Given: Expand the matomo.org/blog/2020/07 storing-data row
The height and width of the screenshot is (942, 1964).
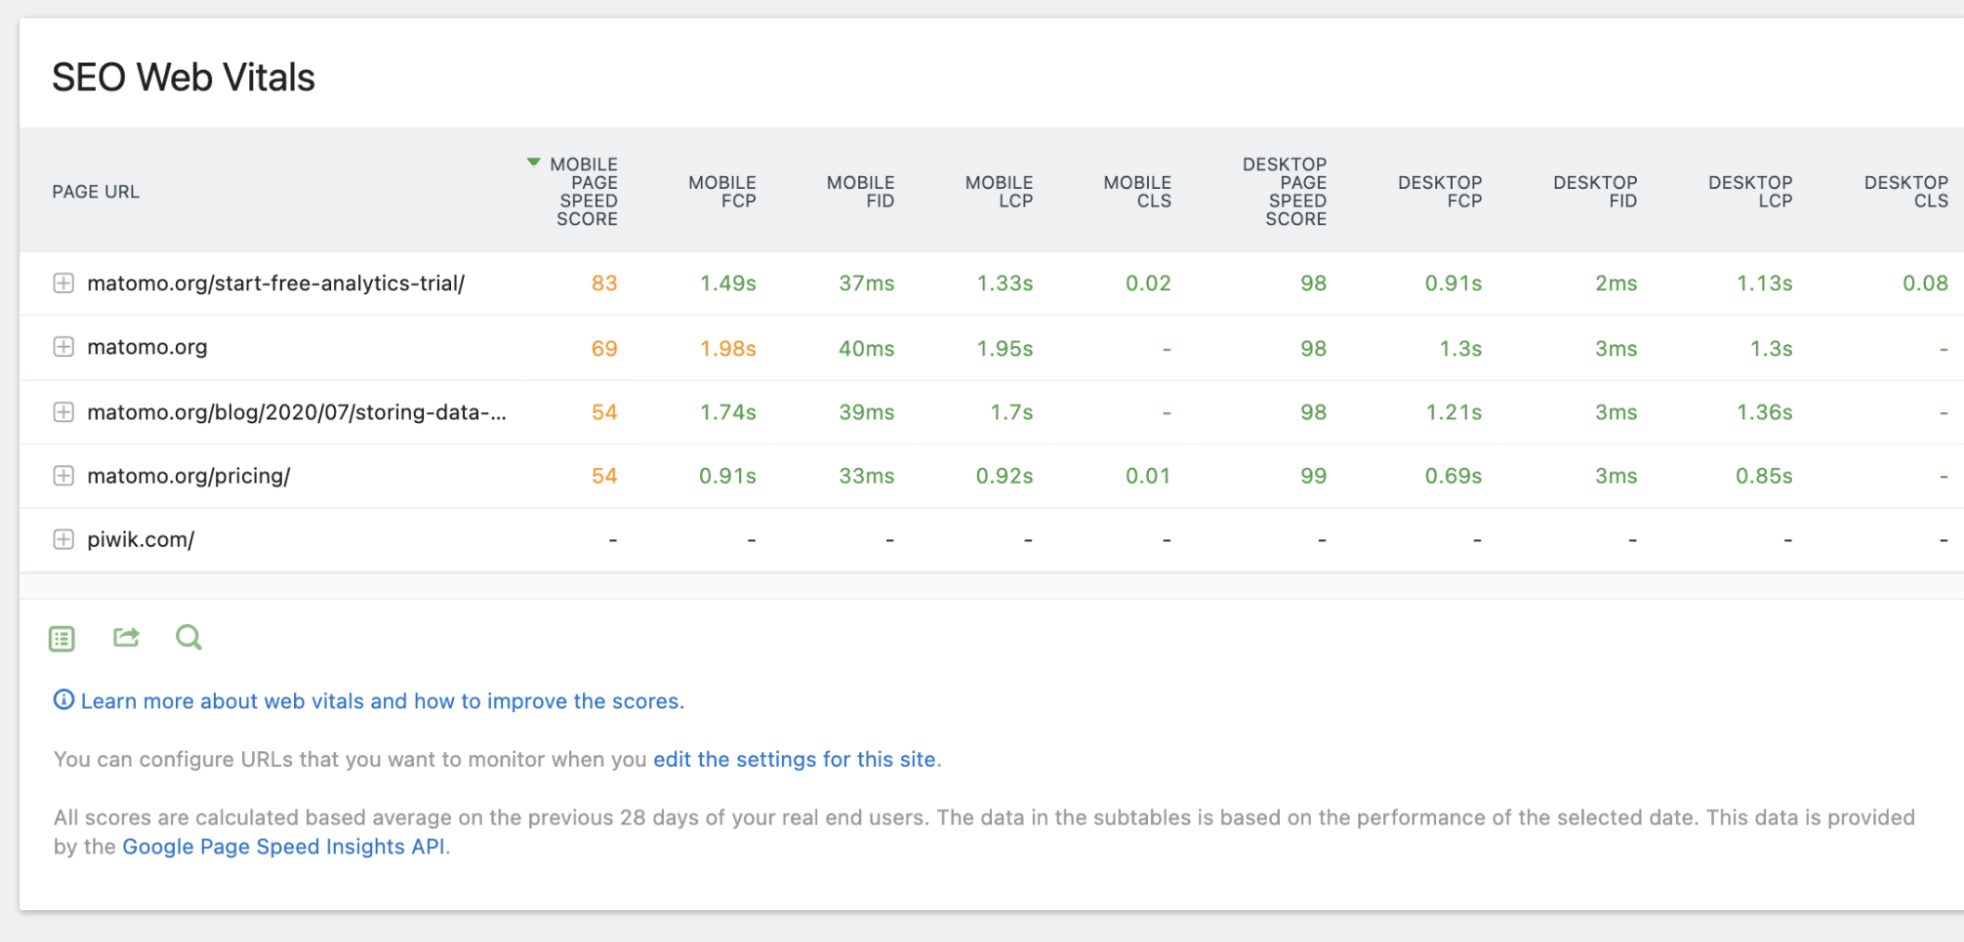Looking at the screenshot, I should click(x=63, y=411).
